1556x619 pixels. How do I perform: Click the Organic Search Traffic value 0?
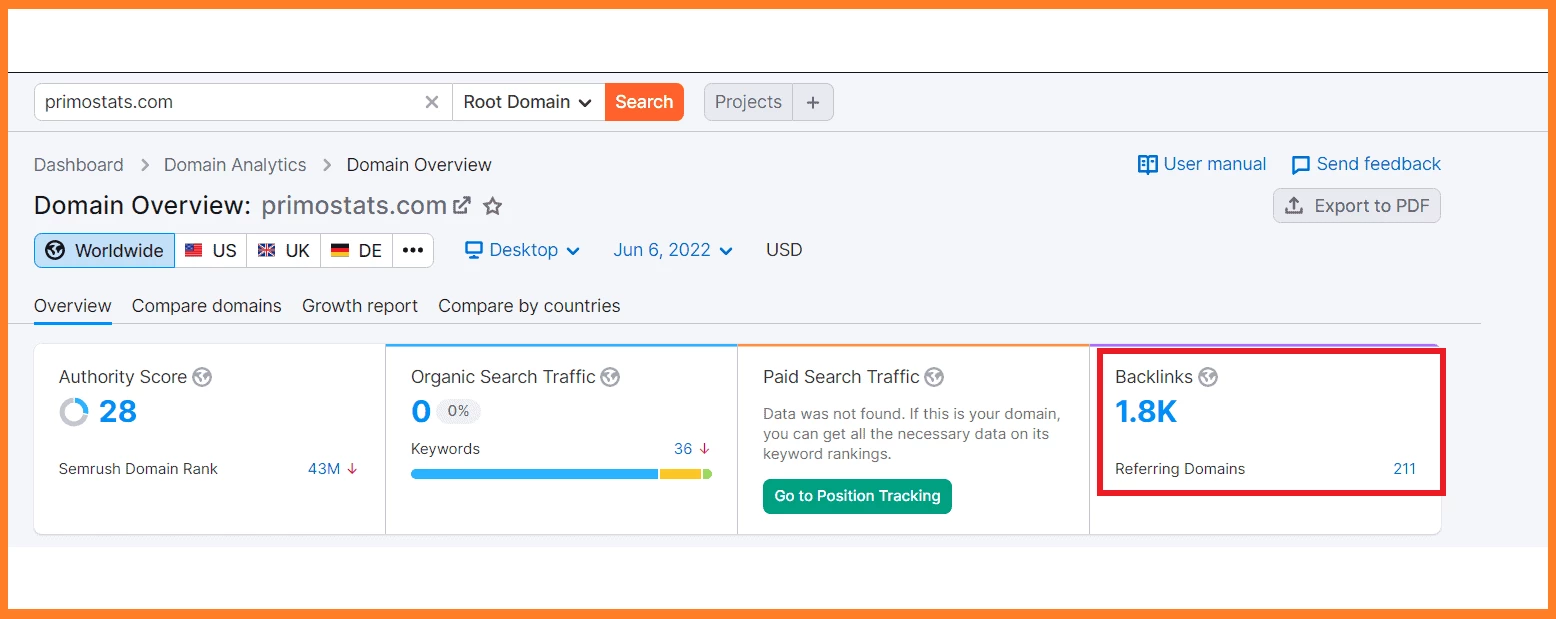click(x=421, y=412)
